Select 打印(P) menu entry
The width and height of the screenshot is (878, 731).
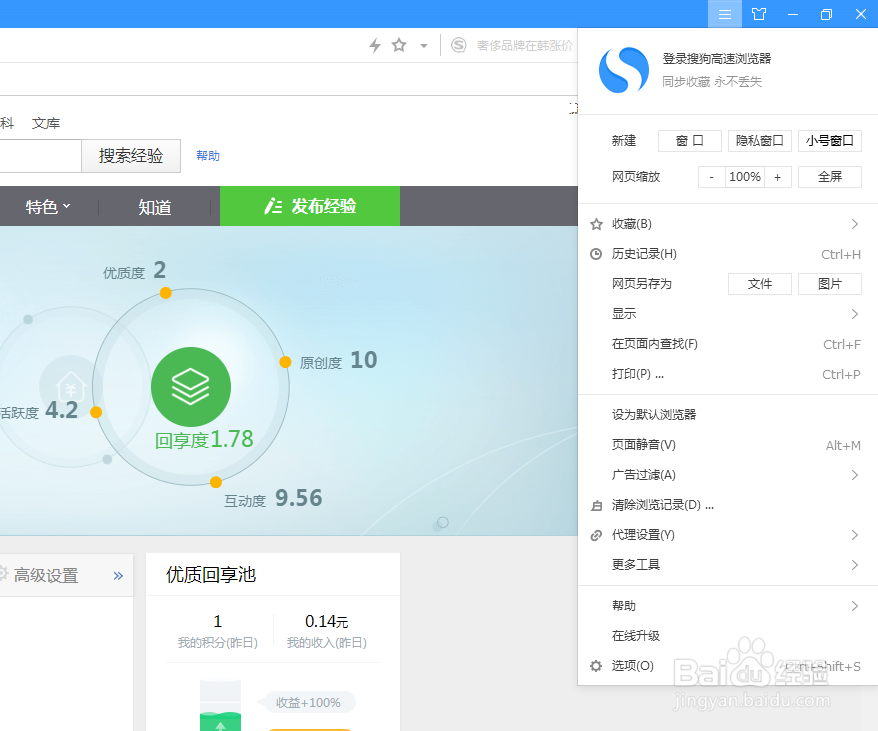727,374
